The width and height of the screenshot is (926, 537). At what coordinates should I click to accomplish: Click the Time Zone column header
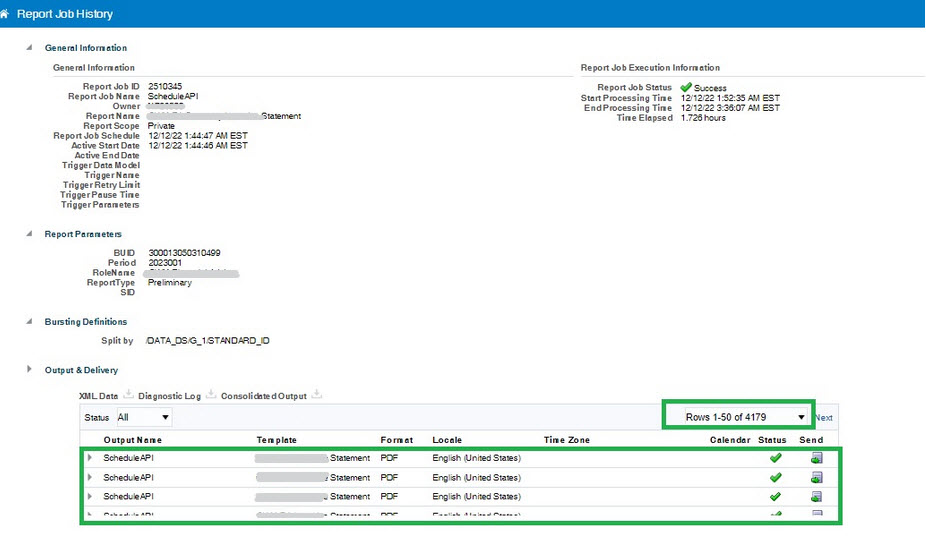coord(566,440)
